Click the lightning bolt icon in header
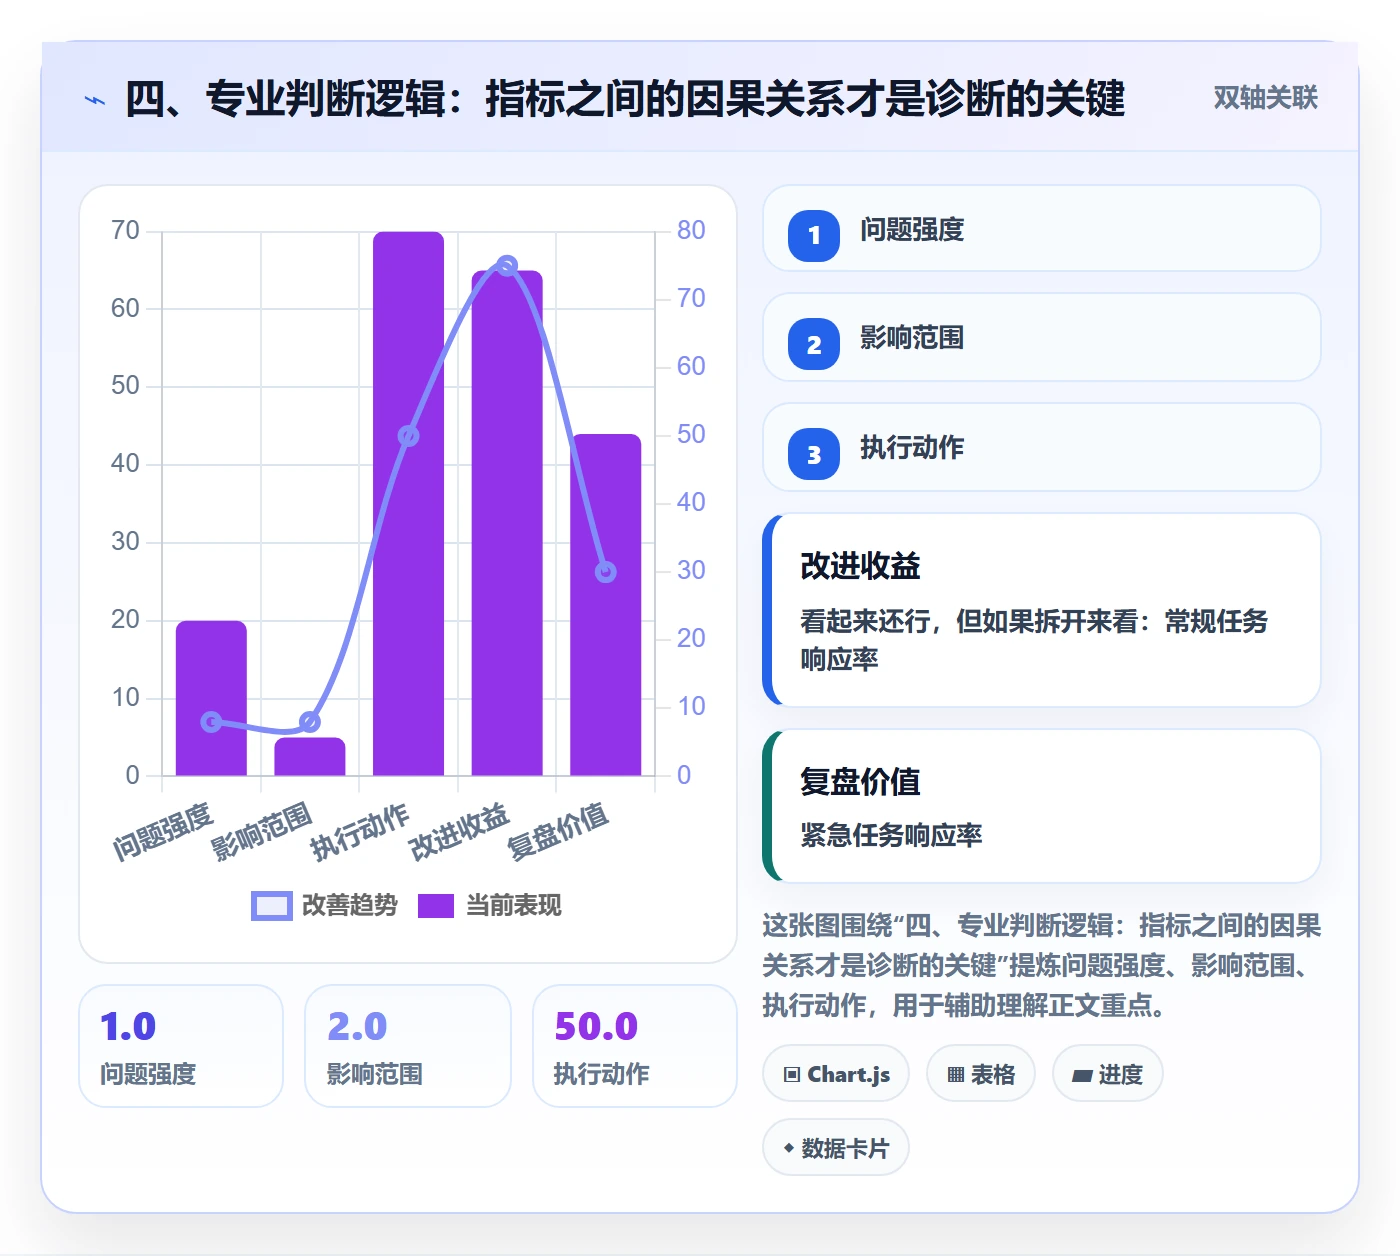 point(95,100)
